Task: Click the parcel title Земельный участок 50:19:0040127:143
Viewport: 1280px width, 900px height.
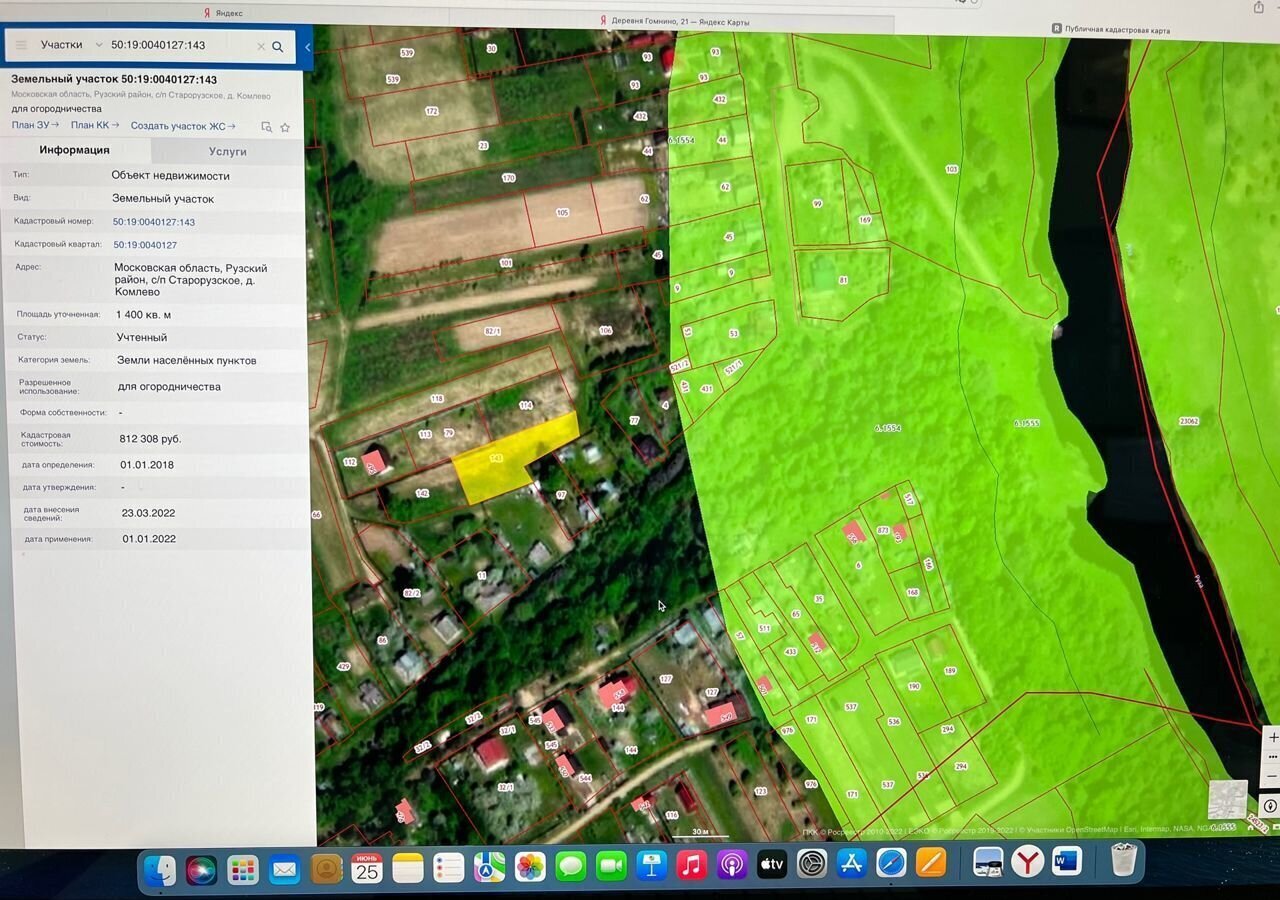Action: coord(114,79)
